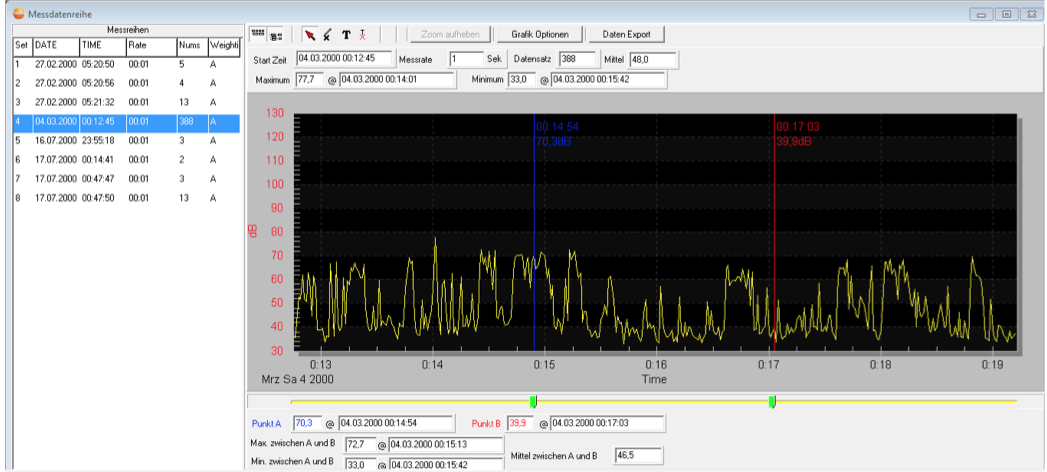Click the Start Zeit field
The width and height of the screenshot is (1047, 472).
tap(344, 59)
